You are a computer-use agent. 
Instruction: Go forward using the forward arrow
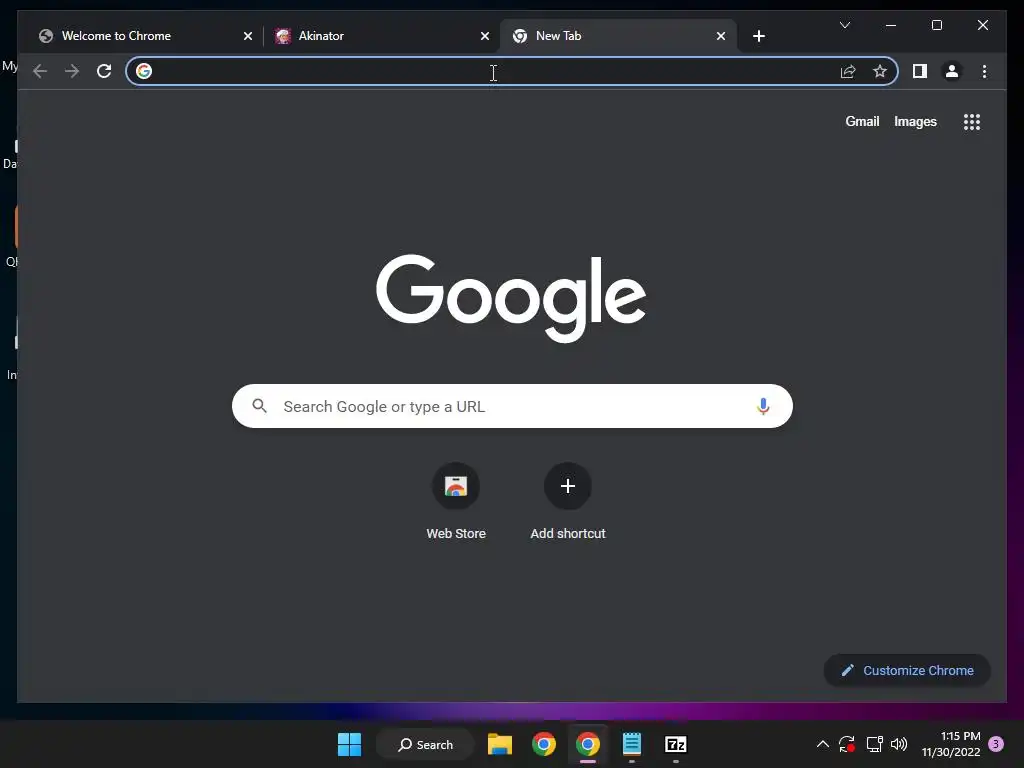click(x=72, y=71)
